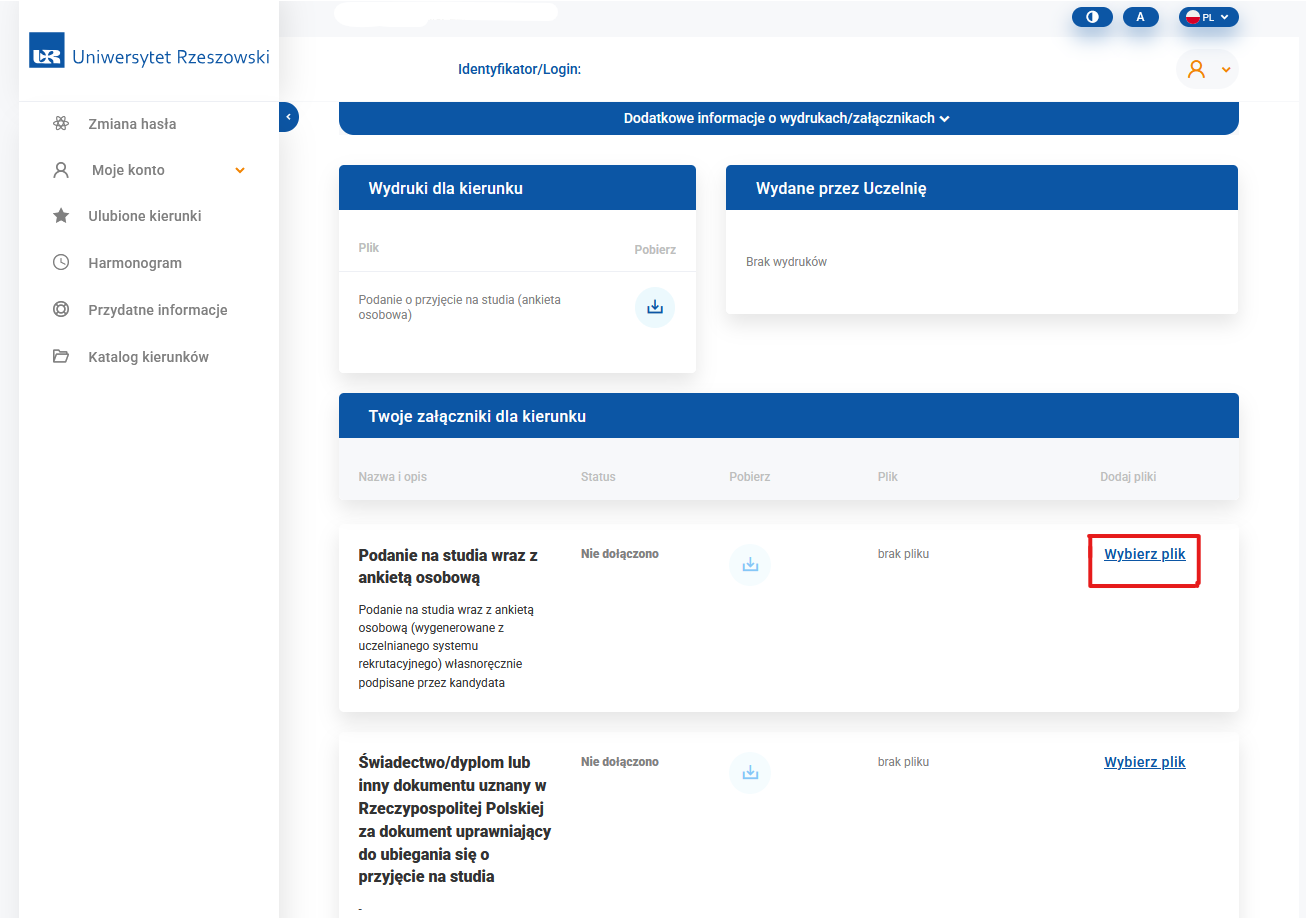Click the Przydatne informacje lifebuoy icon
The width and height of the screenshot is (1306, 918).
(x=61, y=310)
